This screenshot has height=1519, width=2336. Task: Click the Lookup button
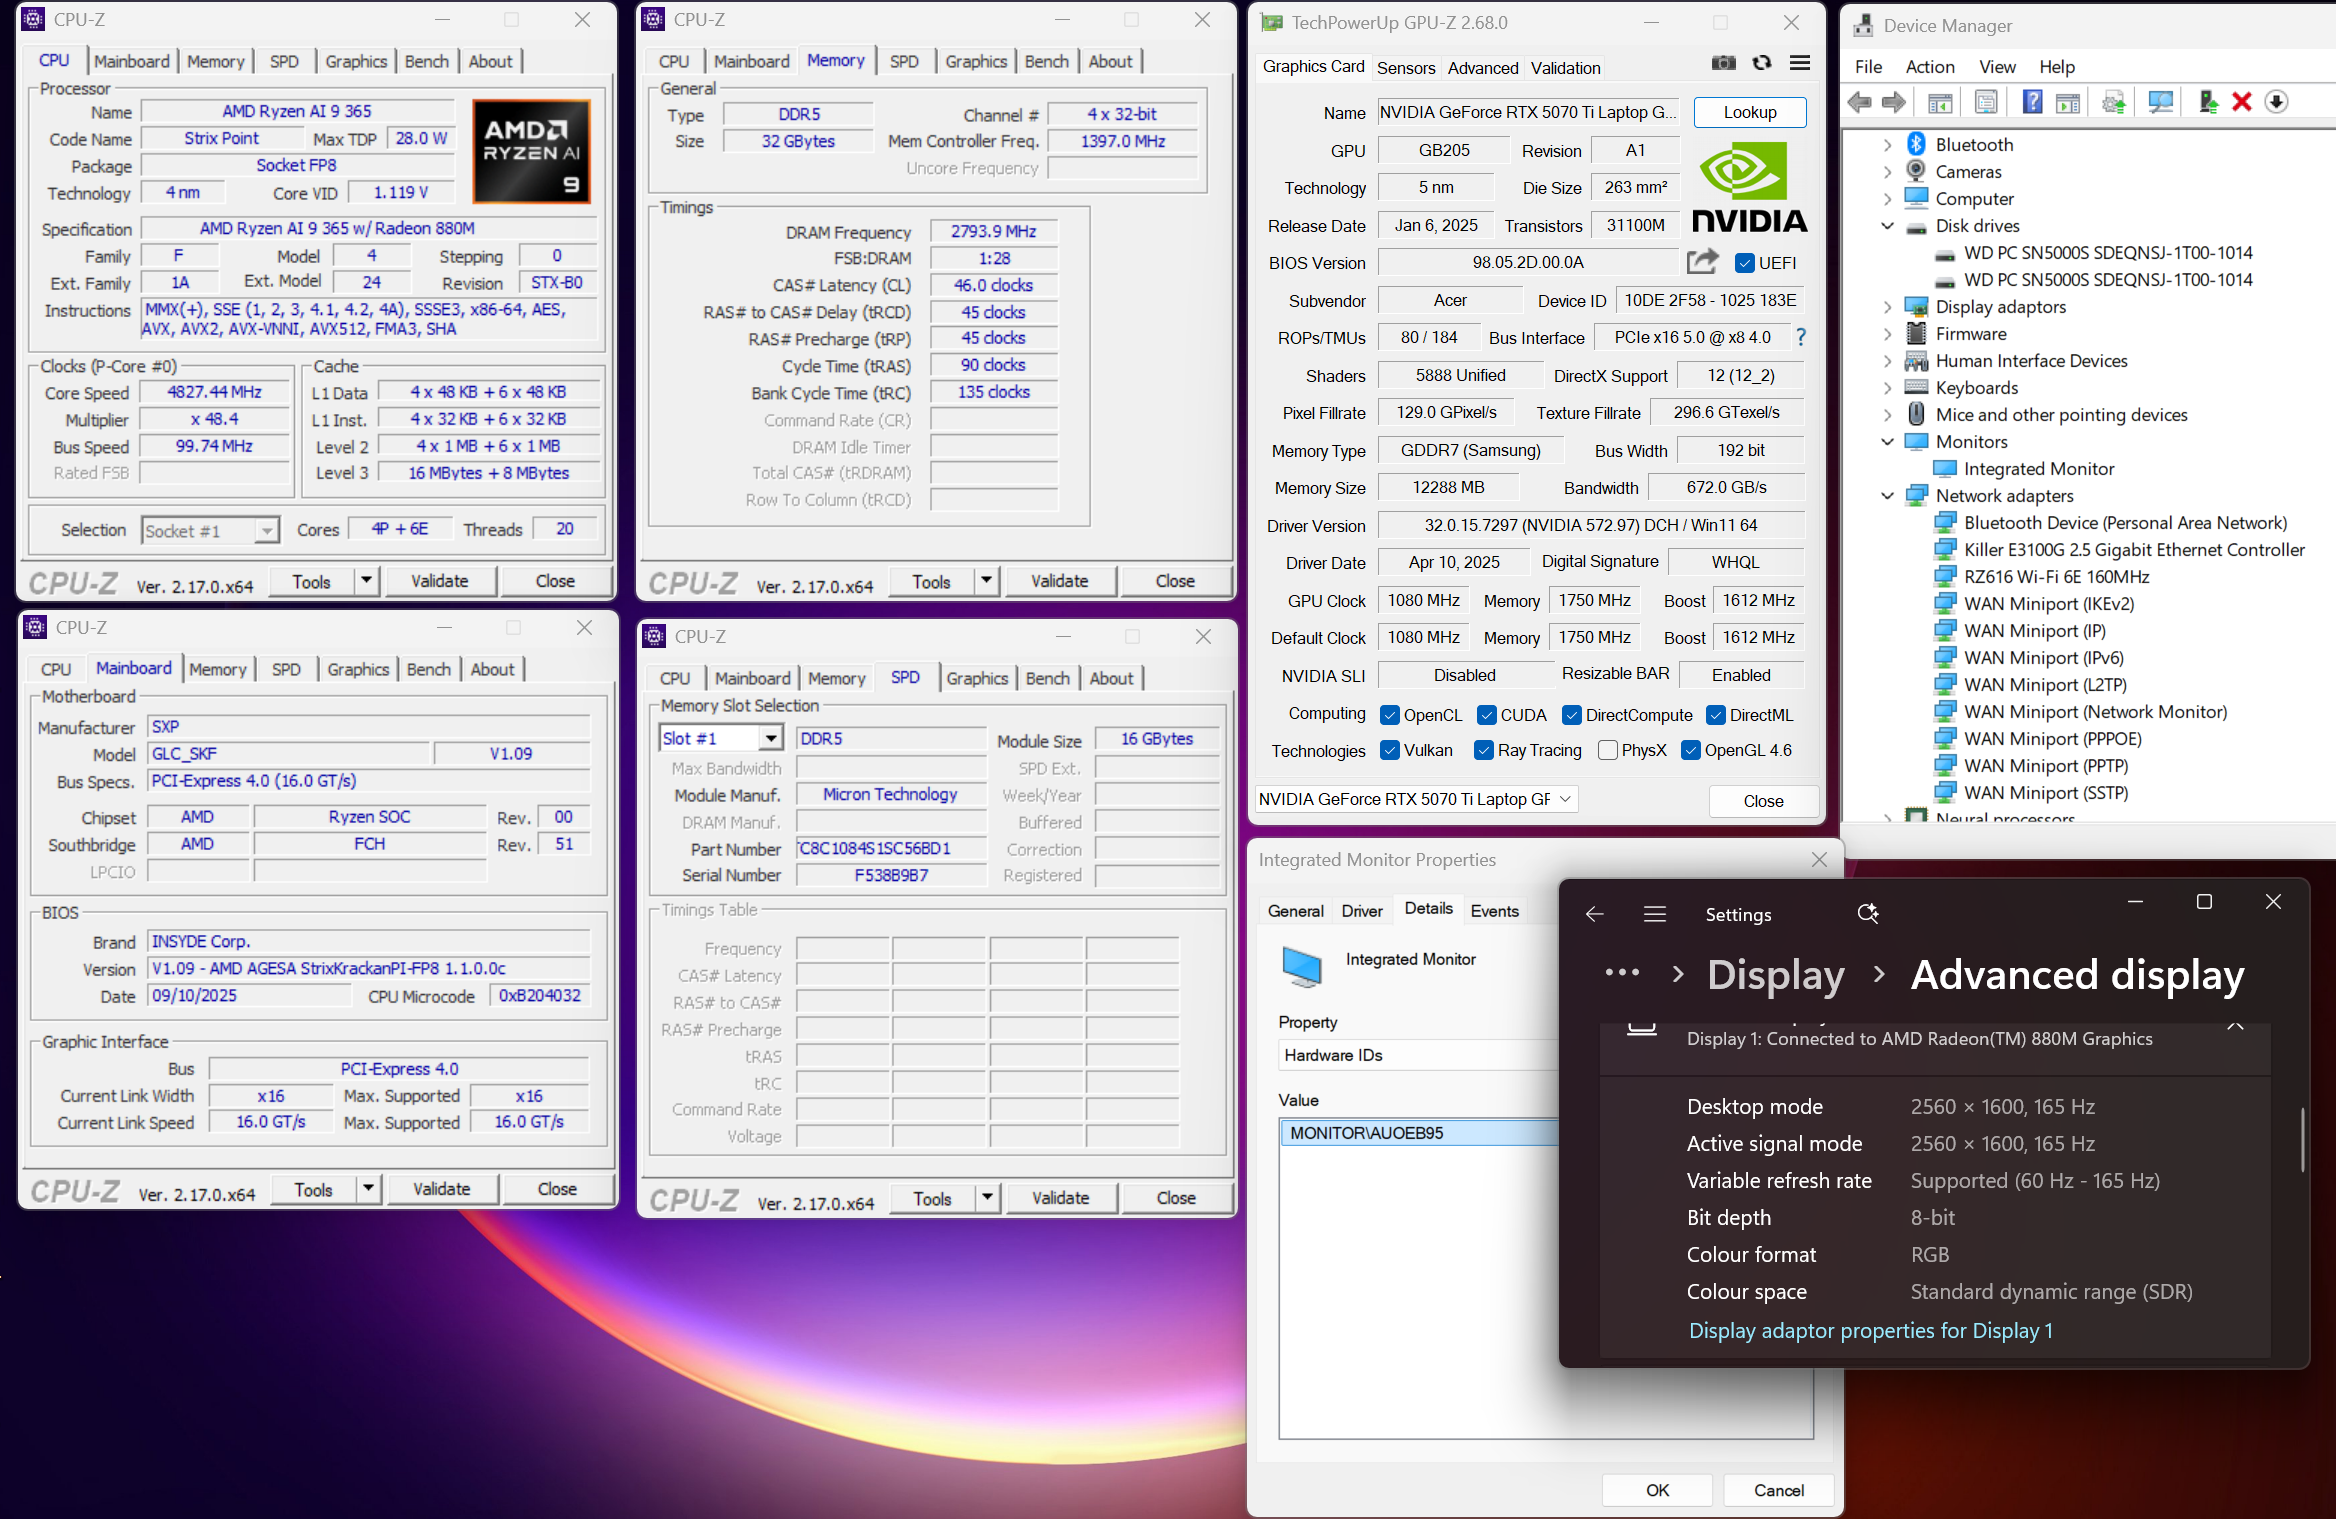(1749, 112)
